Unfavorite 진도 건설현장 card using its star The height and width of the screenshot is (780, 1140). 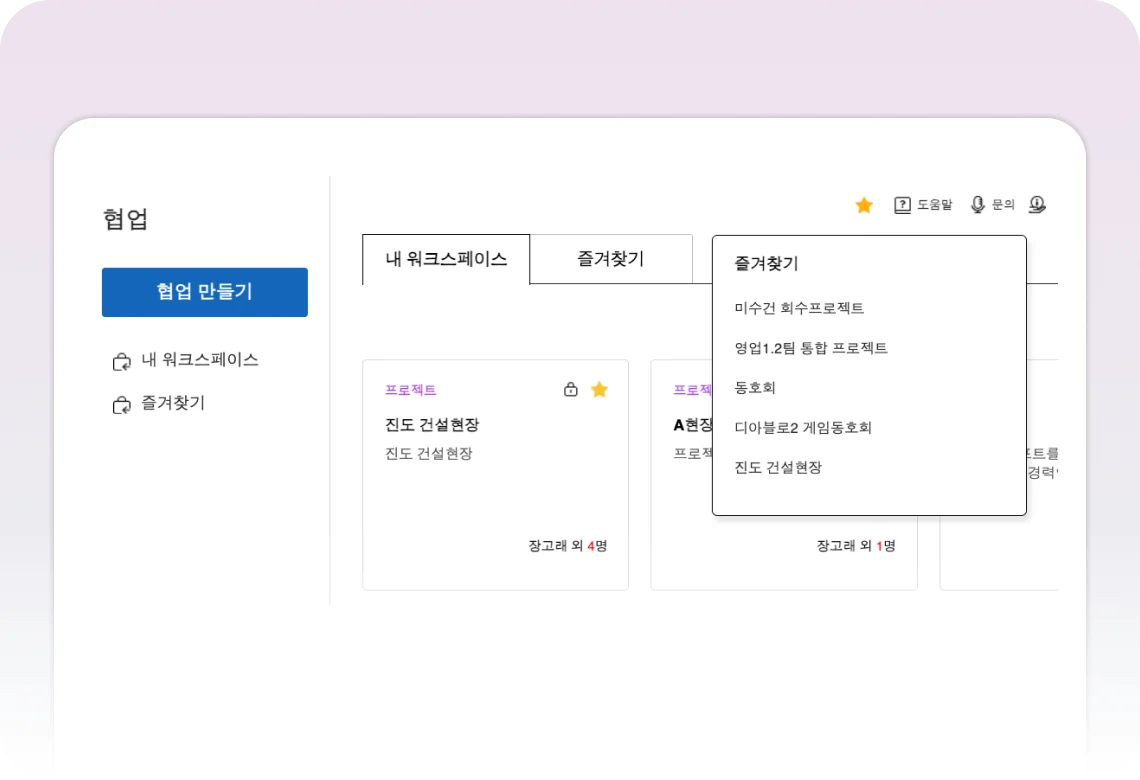click(599, 390)
